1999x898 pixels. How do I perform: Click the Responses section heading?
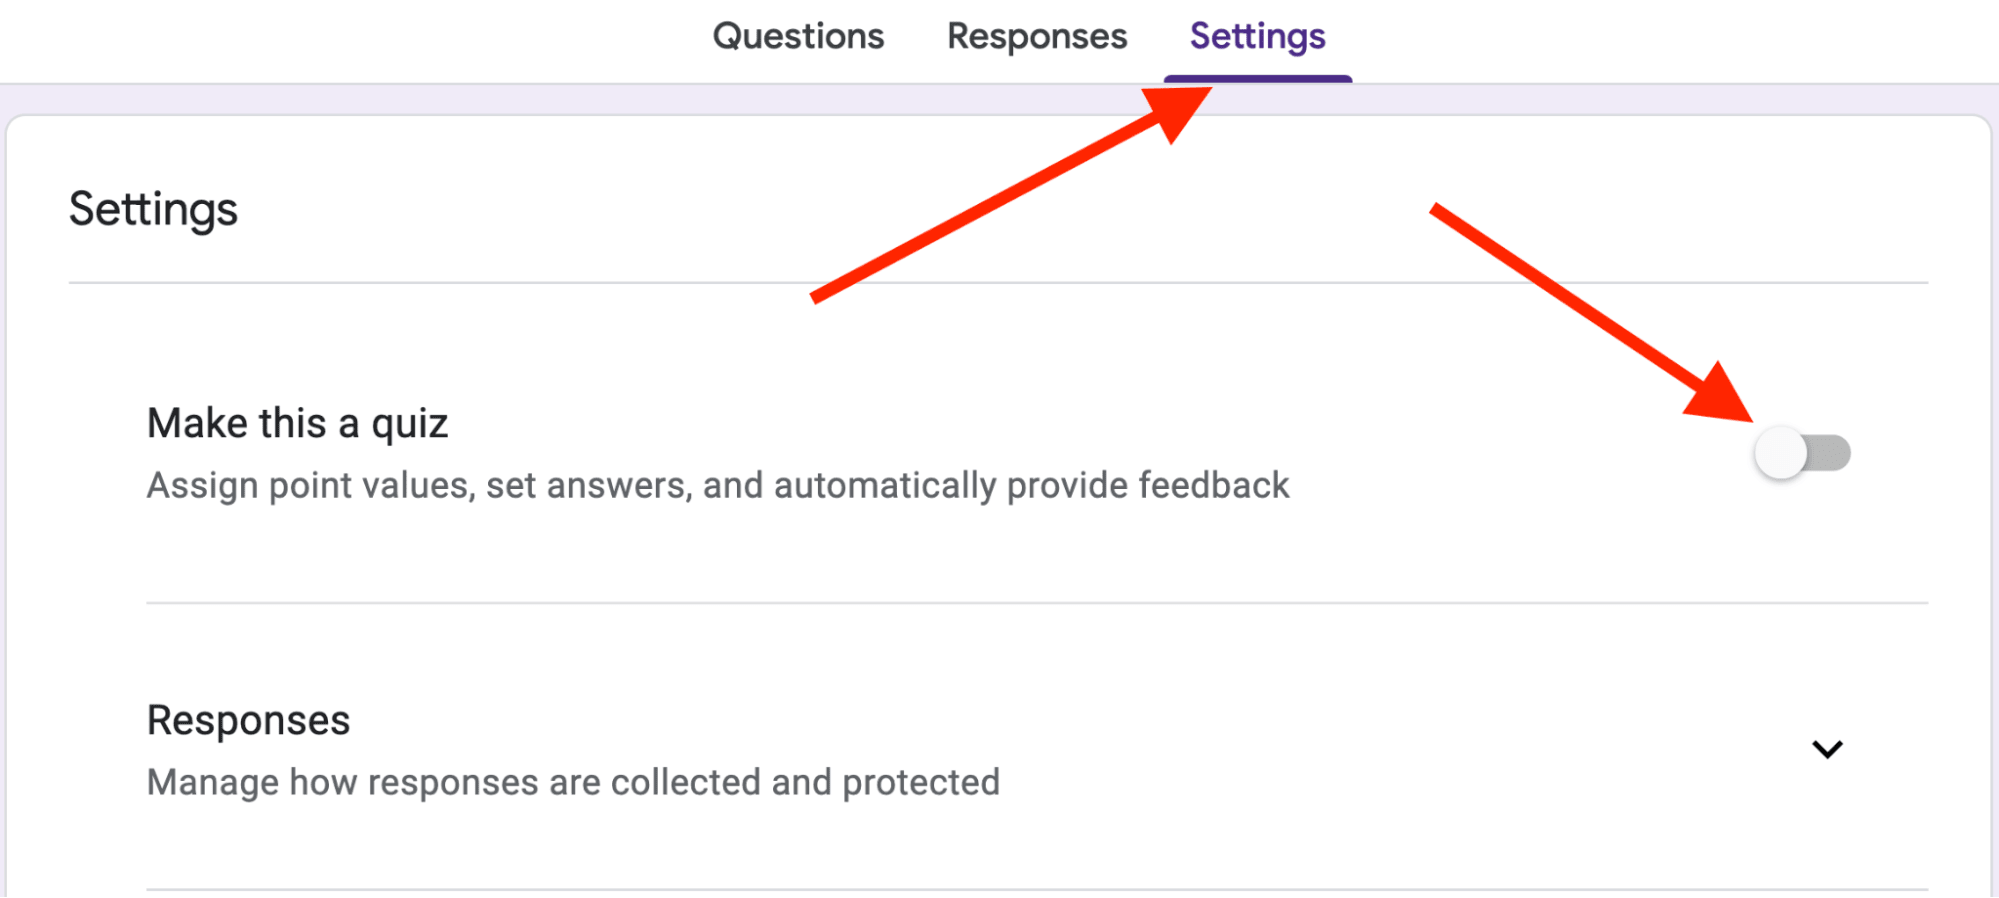(247, 719)
